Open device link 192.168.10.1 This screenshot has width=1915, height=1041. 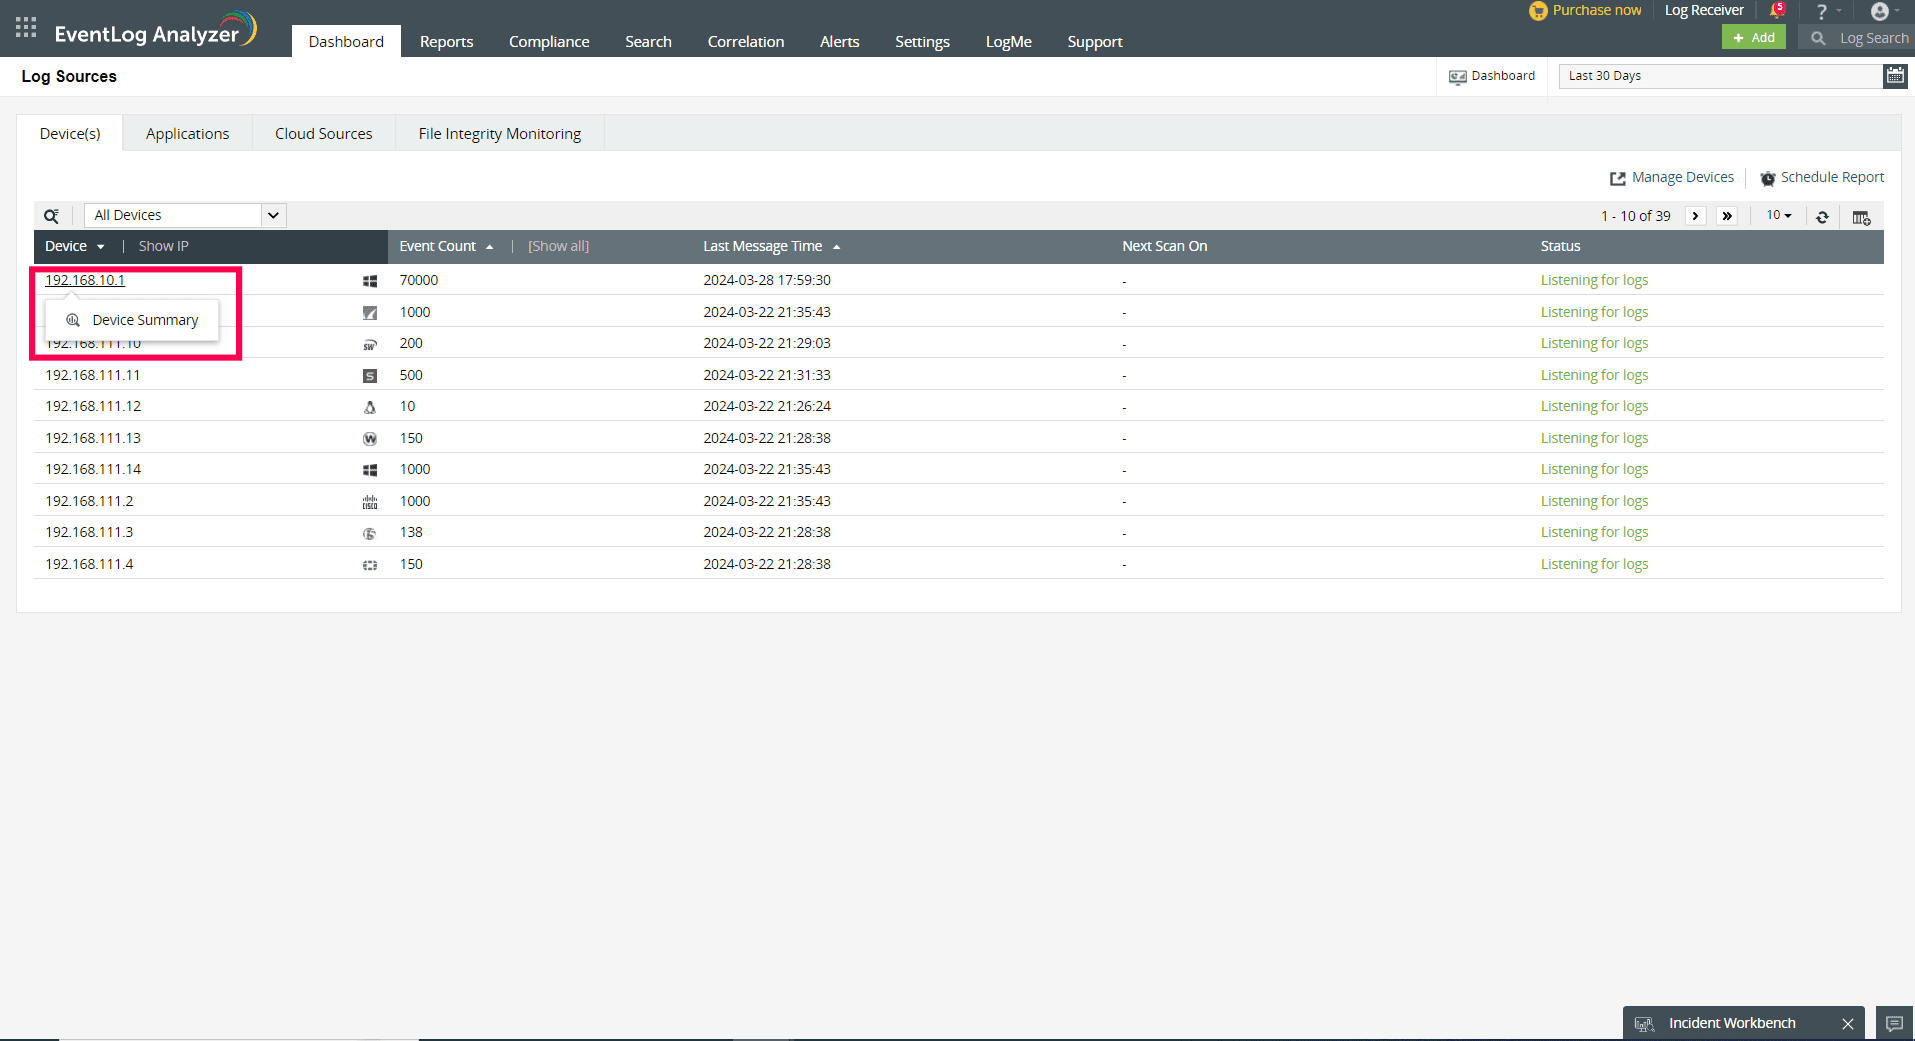(x=85, y=280)
